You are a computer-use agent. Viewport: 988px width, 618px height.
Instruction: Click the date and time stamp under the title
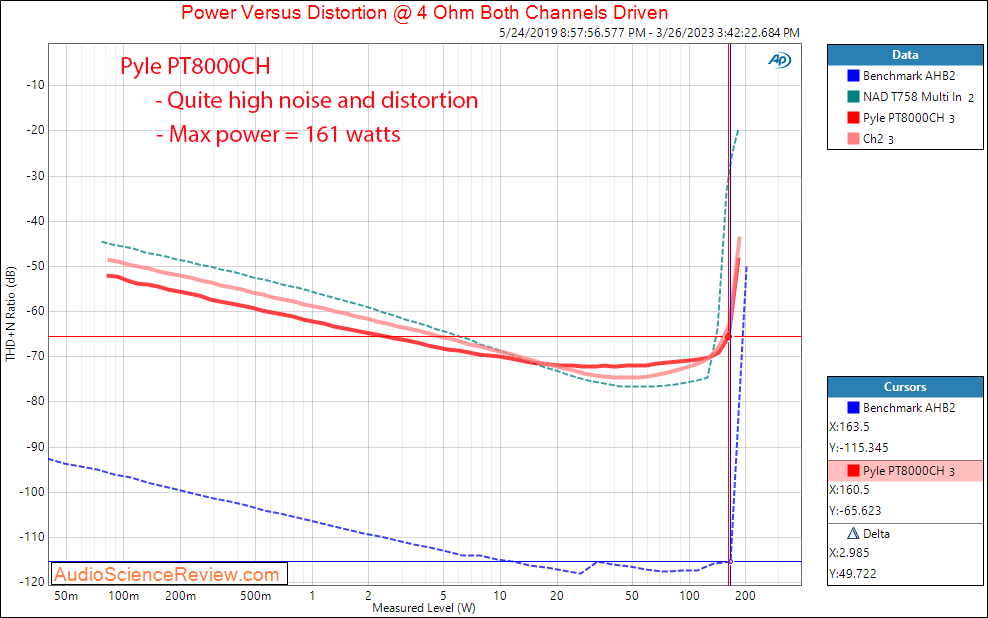pyautogui.click(x=649, y=33)
